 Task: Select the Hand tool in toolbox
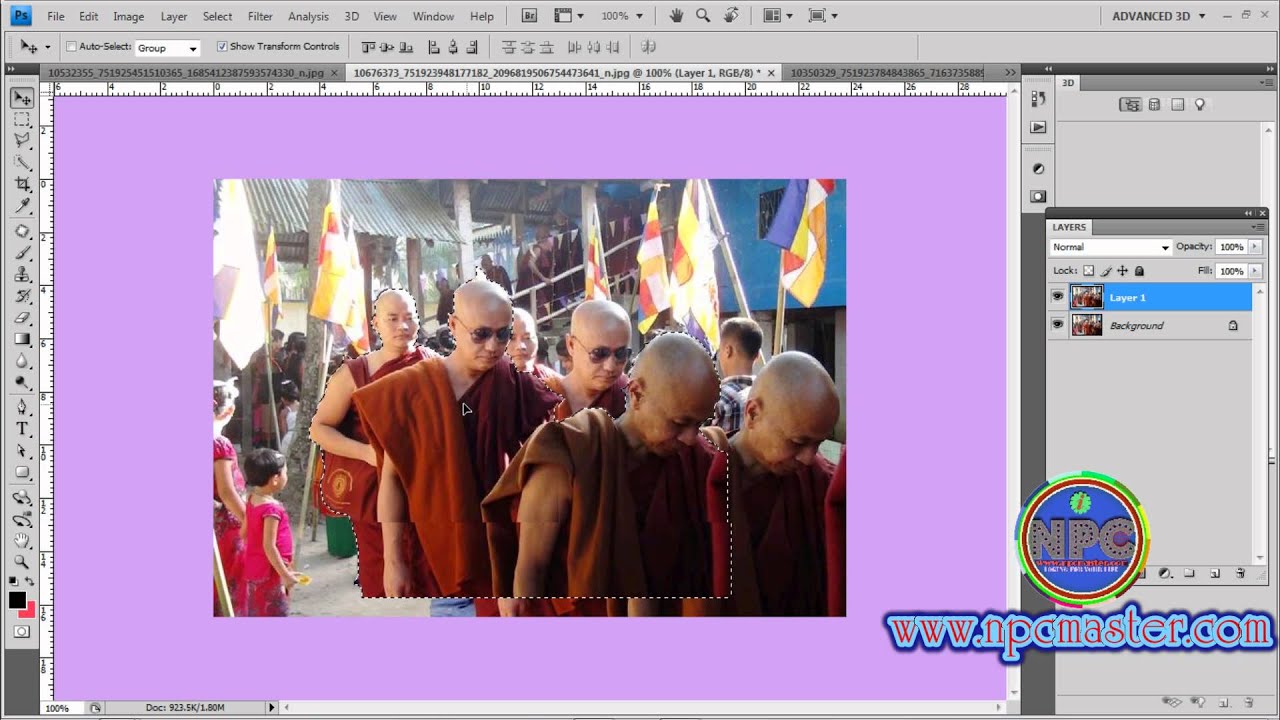[x=22, y=541]
